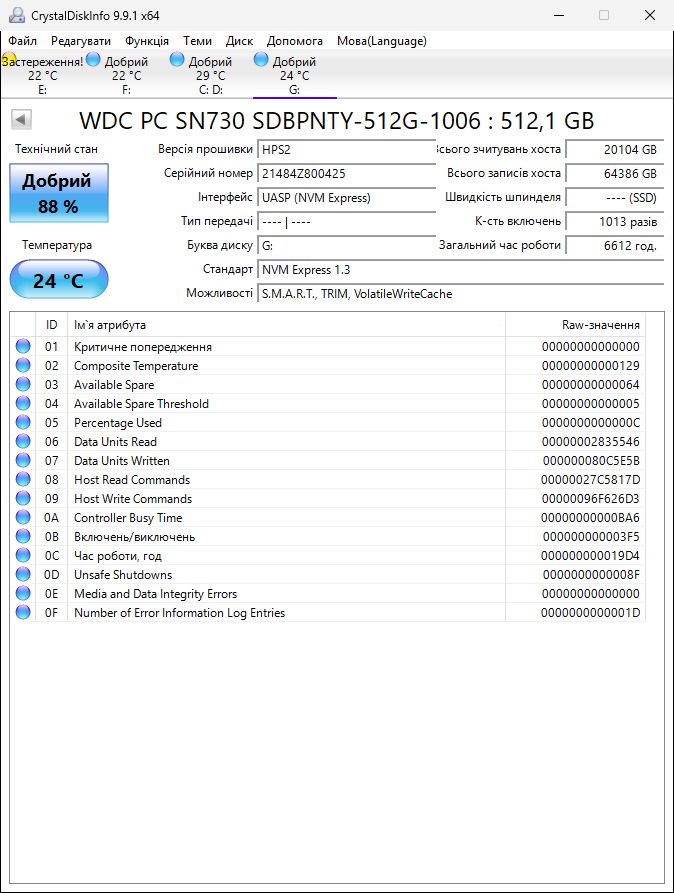The height and width of the screenshot is (893, 674).
Task: Click raw value 00000000000129 for Composite Temperature
Action: [x=590, y=366]
